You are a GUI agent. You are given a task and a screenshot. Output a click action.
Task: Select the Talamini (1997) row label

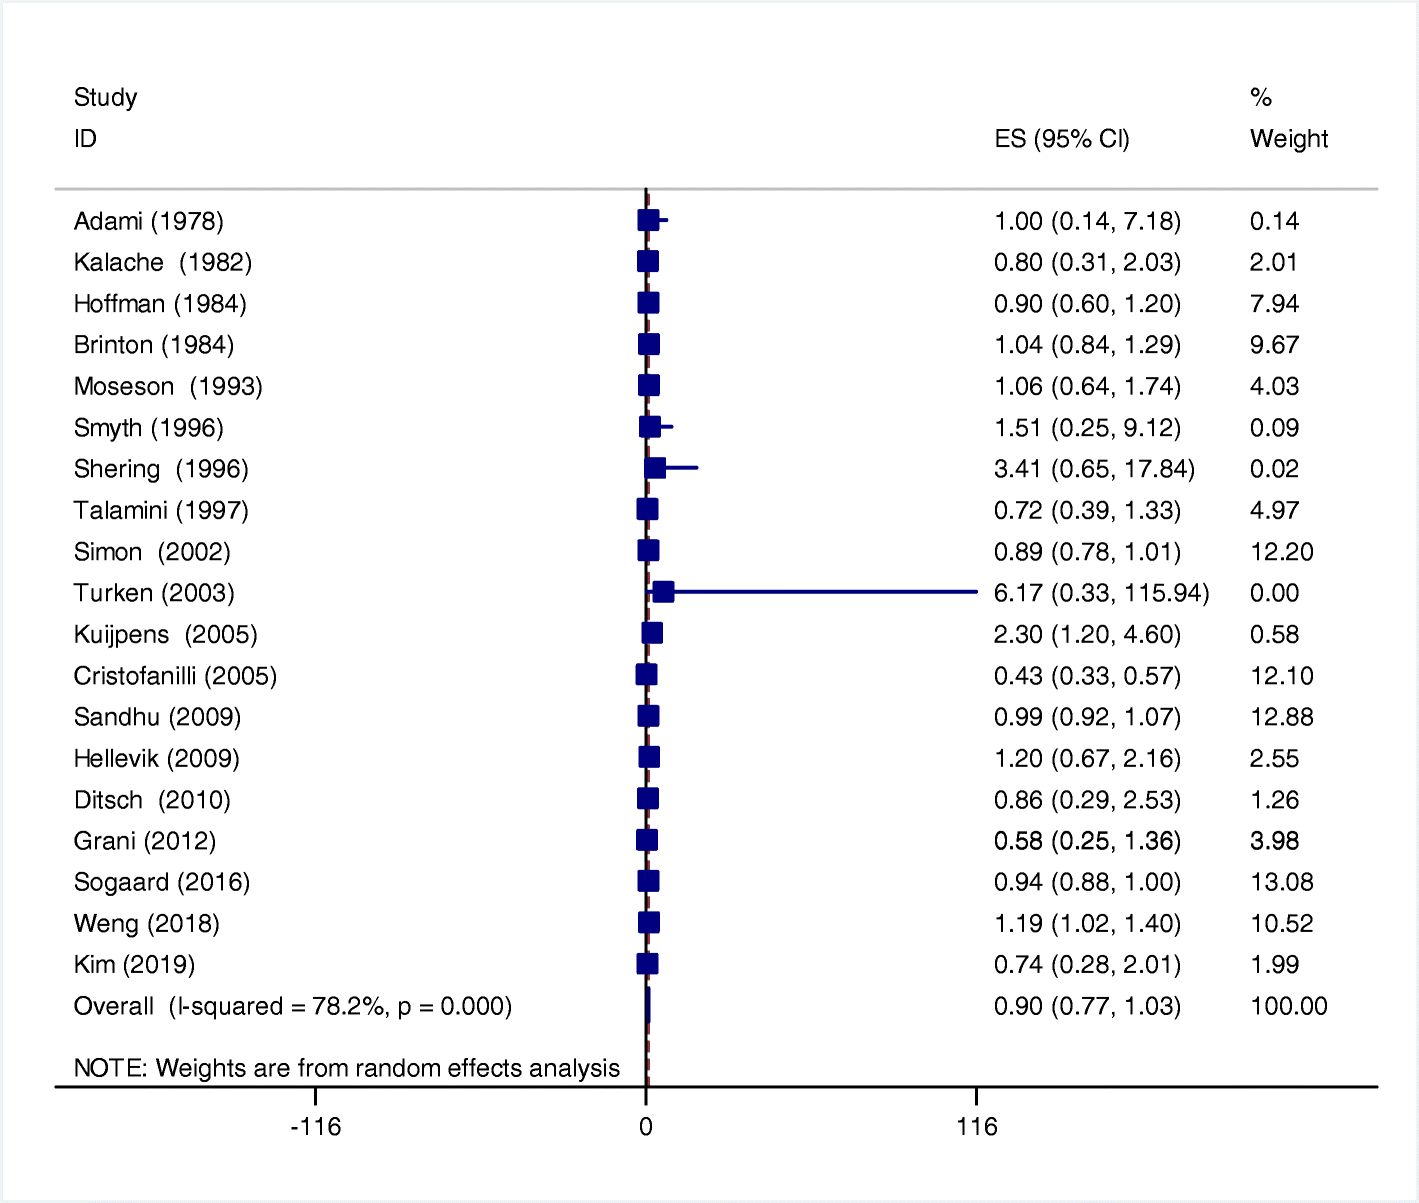(x=161, y=510)
